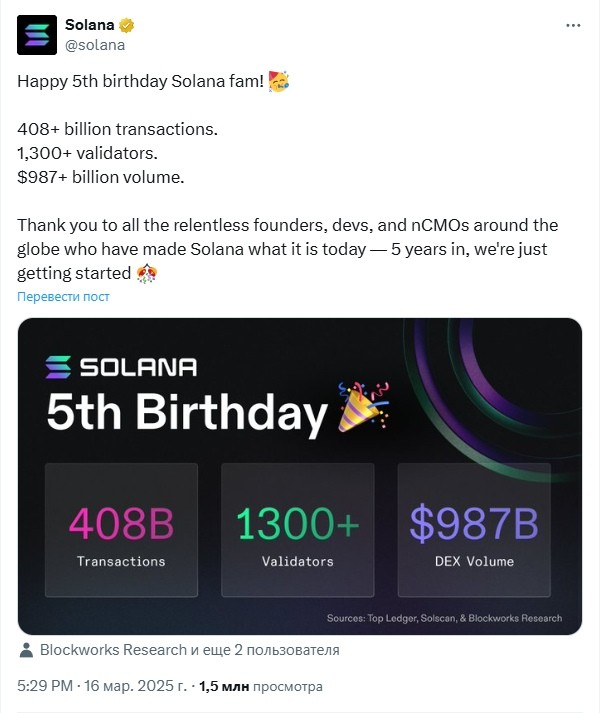The height and width of the screenshot is (713, 600).
Task: Click the '5th Birthday' heading in the image
Action: tap(187, 411)
